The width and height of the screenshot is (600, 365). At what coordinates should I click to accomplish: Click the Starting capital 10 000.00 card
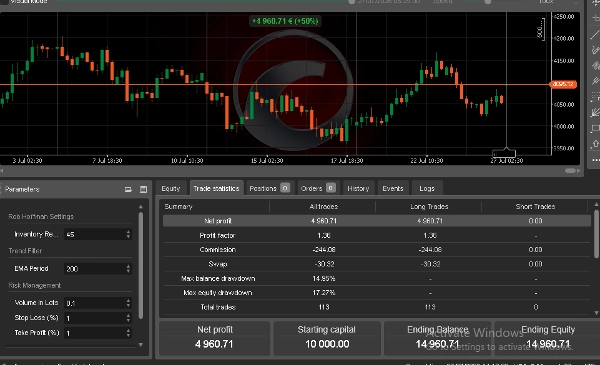[327, 338]
